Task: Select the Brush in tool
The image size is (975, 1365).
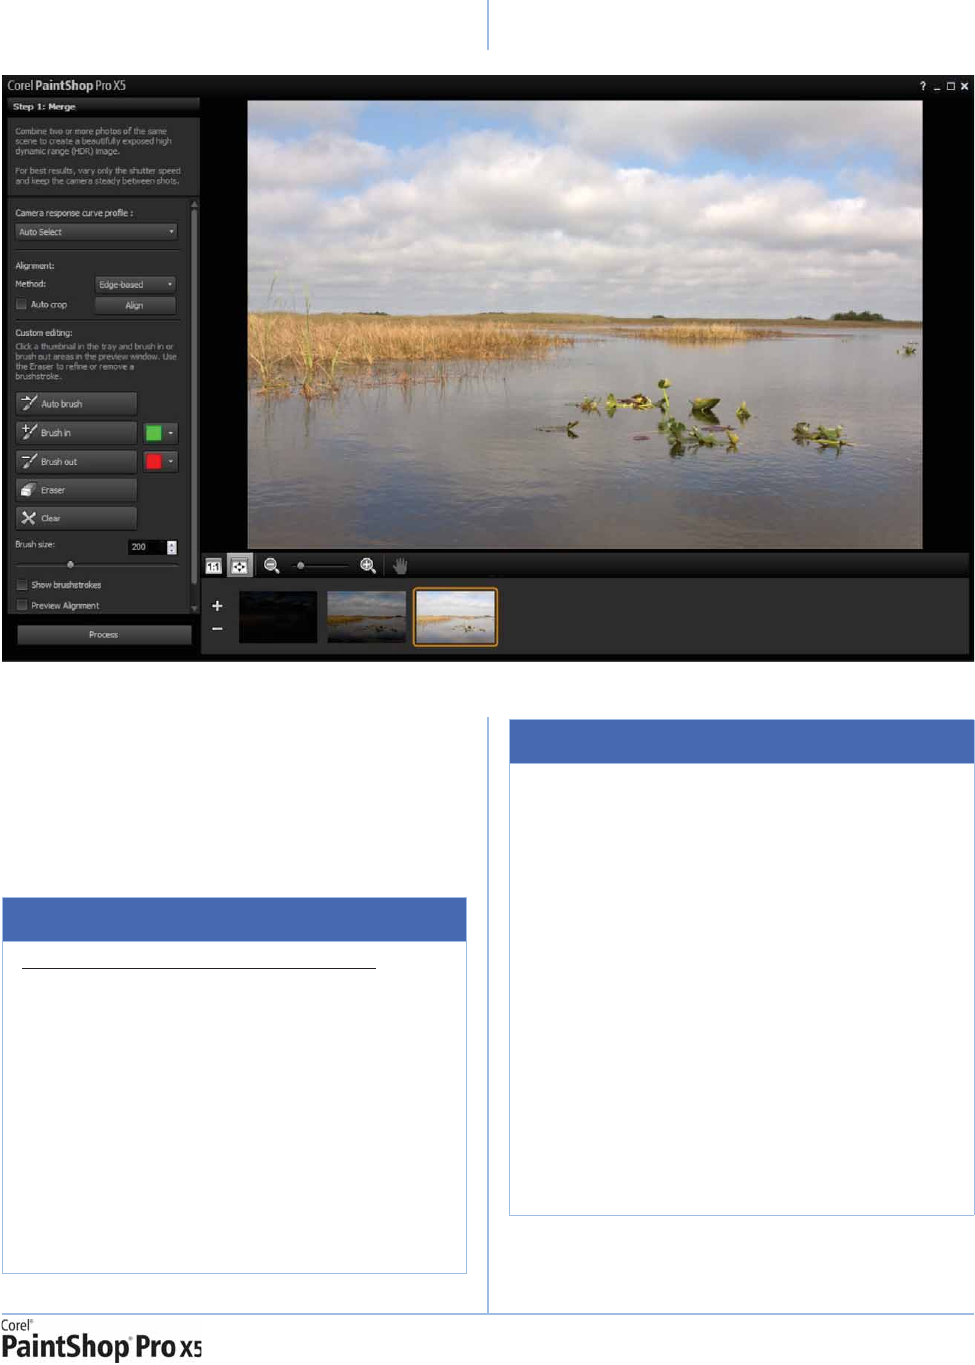Action: tap(76, 432)
